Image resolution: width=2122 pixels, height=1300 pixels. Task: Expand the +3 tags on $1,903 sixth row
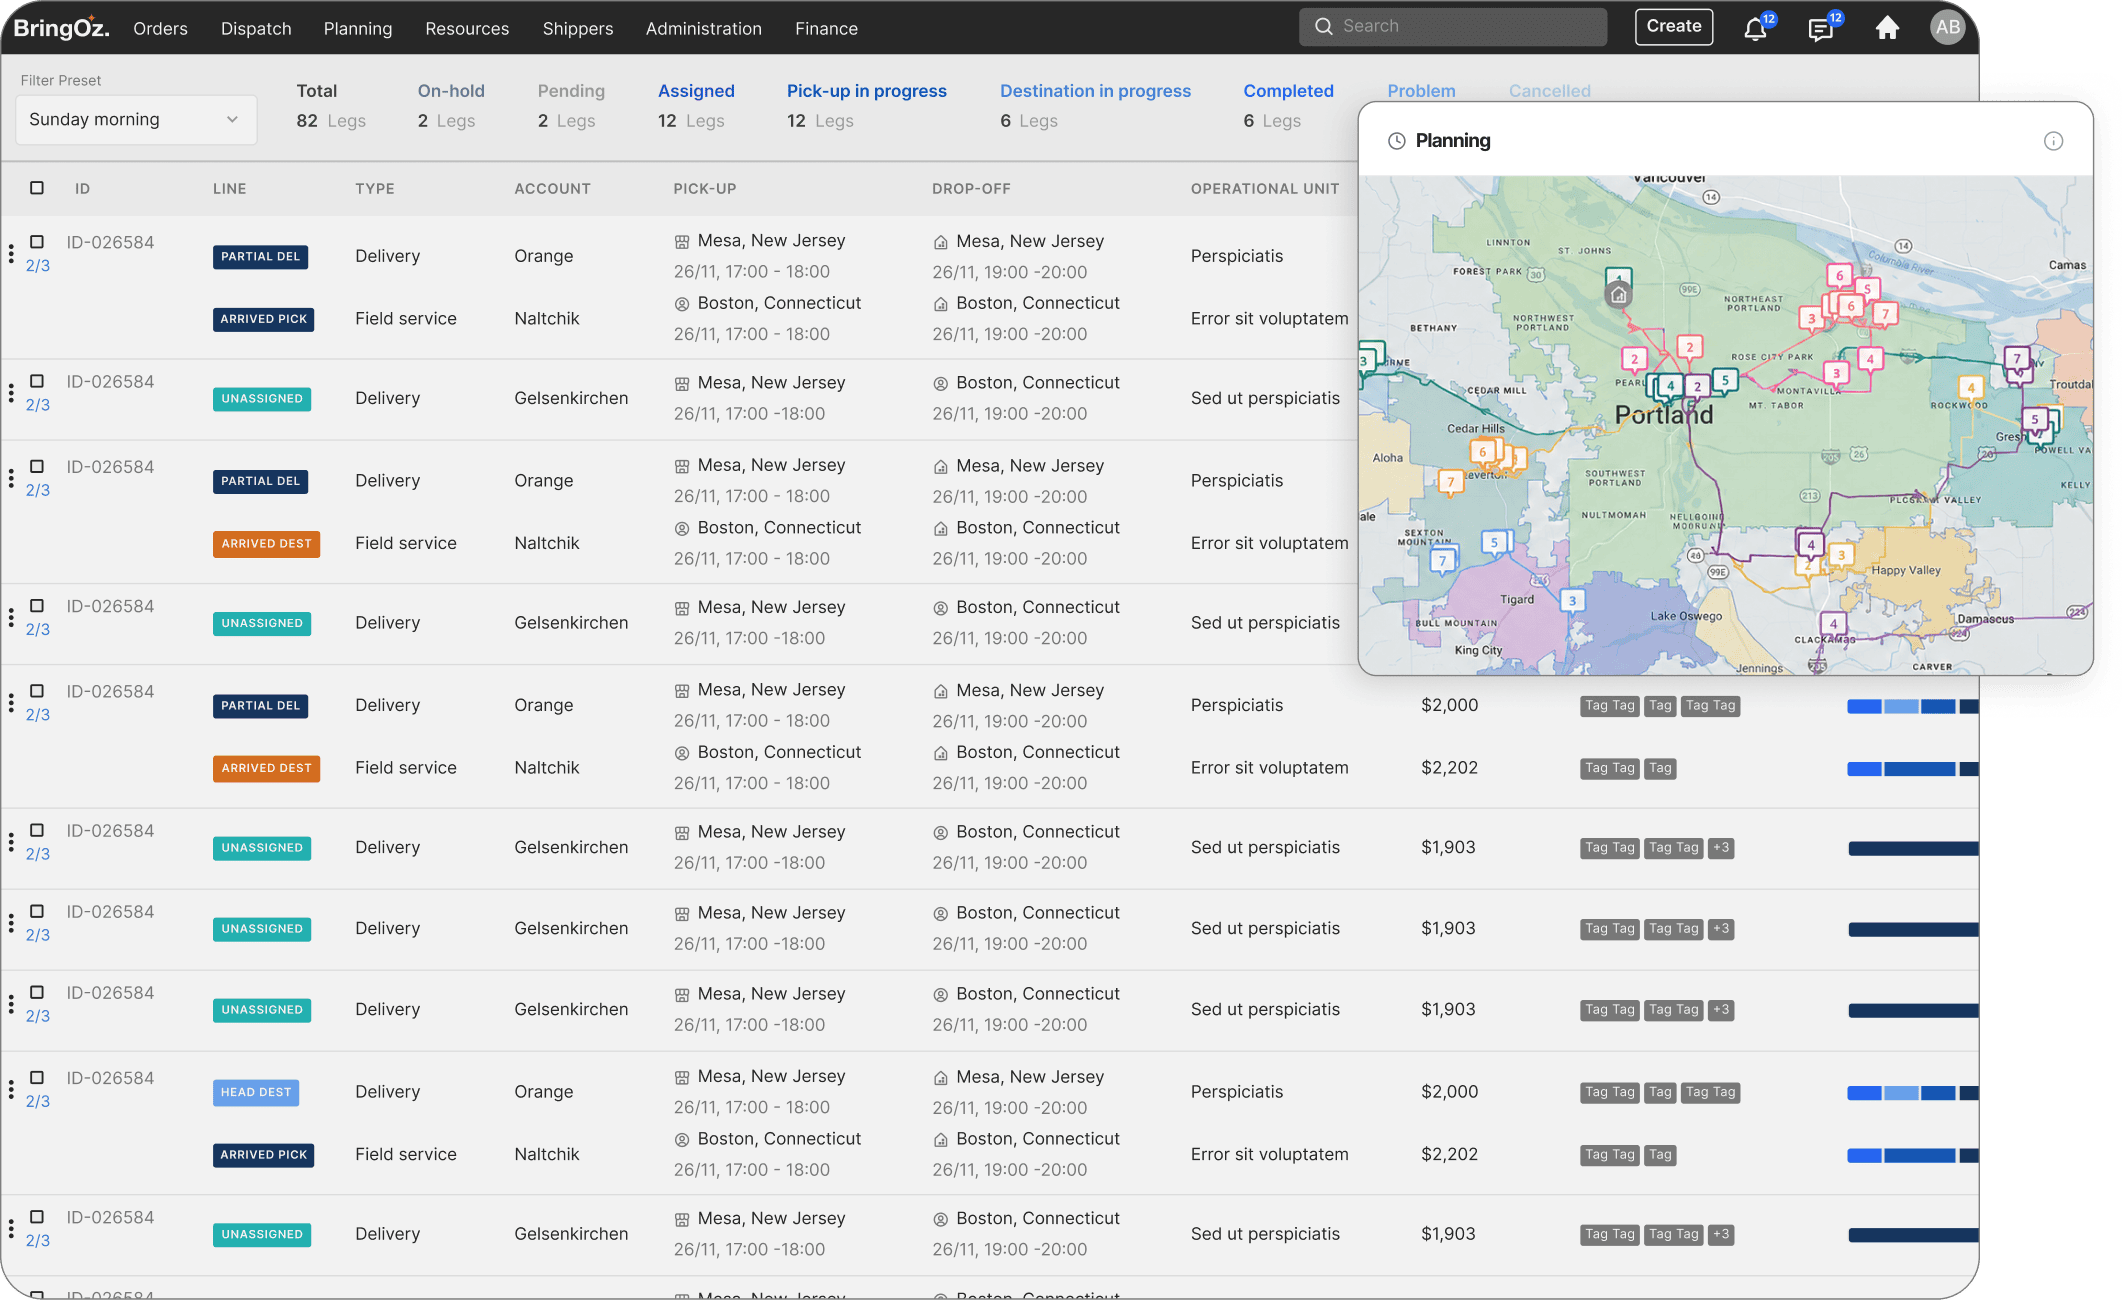pos(1721,847)
